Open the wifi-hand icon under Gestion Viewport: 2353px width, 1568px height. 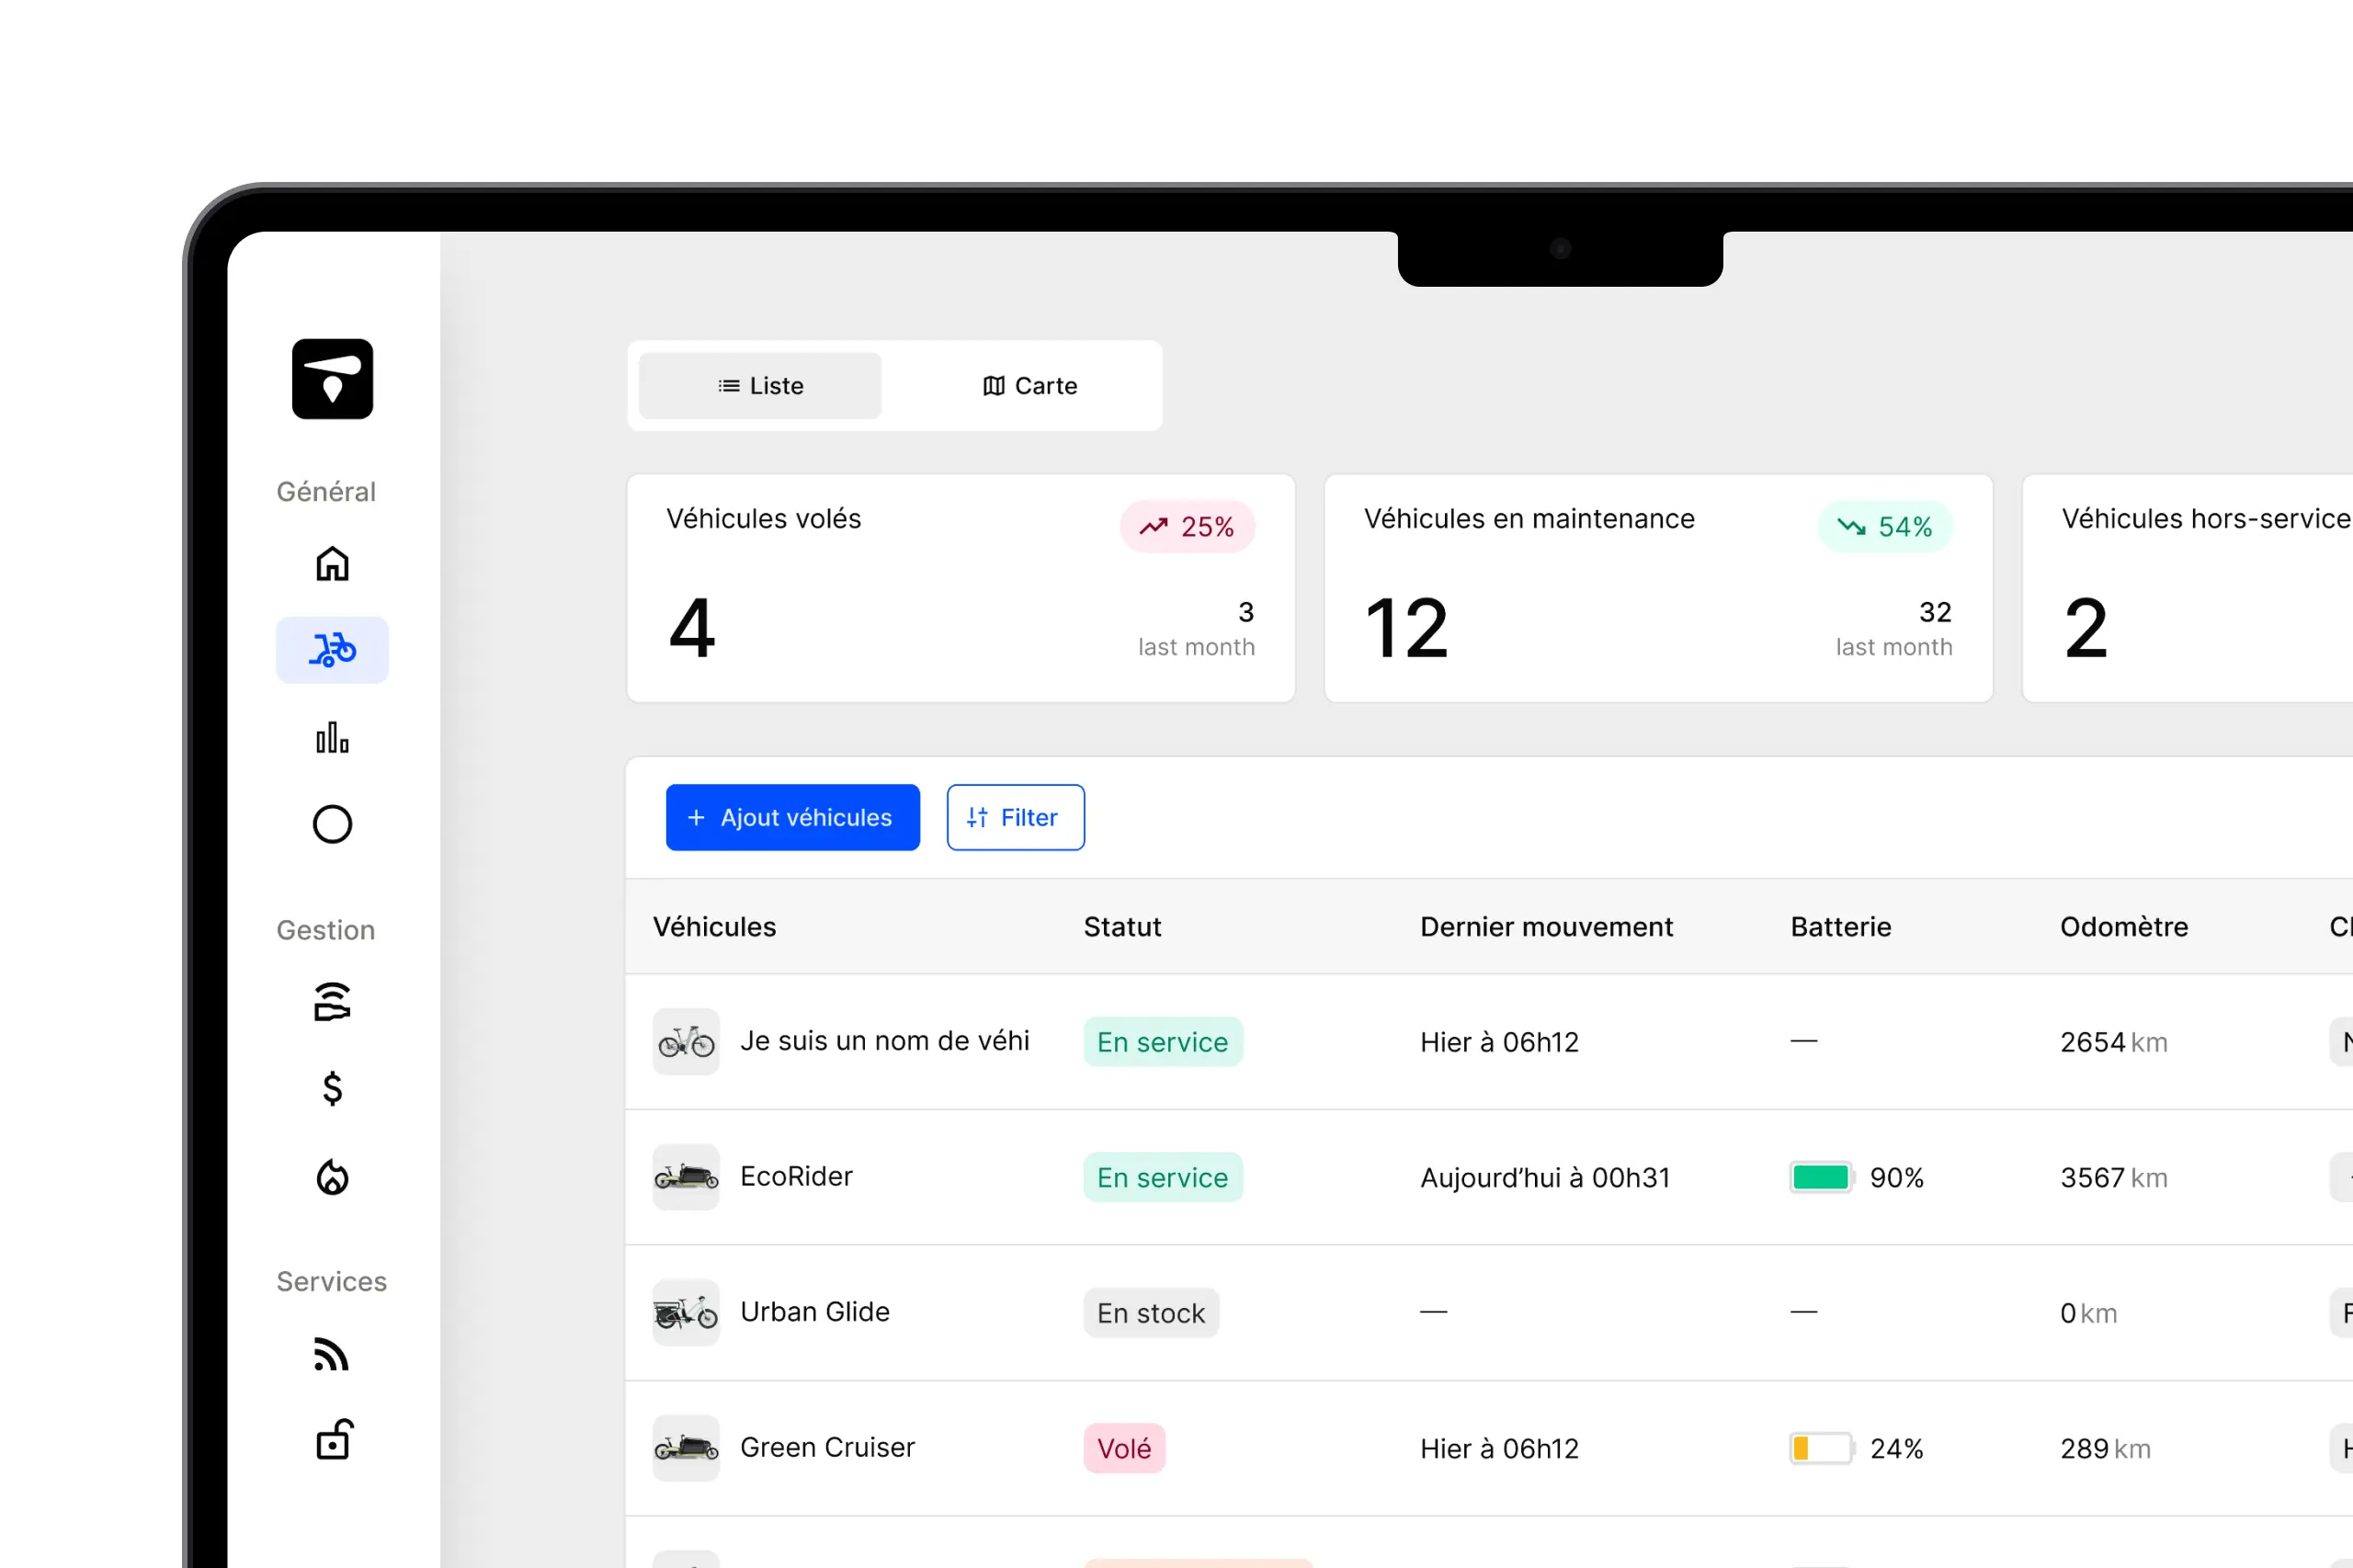pos(332,1001)
